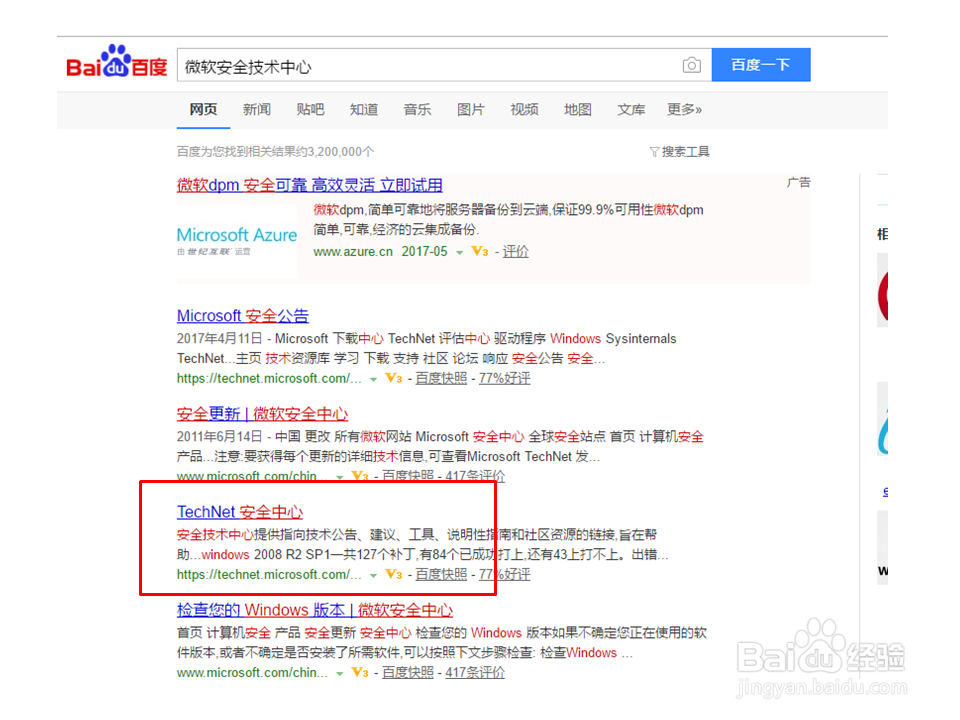960x720 pixels.
Task: Select the 网页 tab
Action: tap(203, 110)
